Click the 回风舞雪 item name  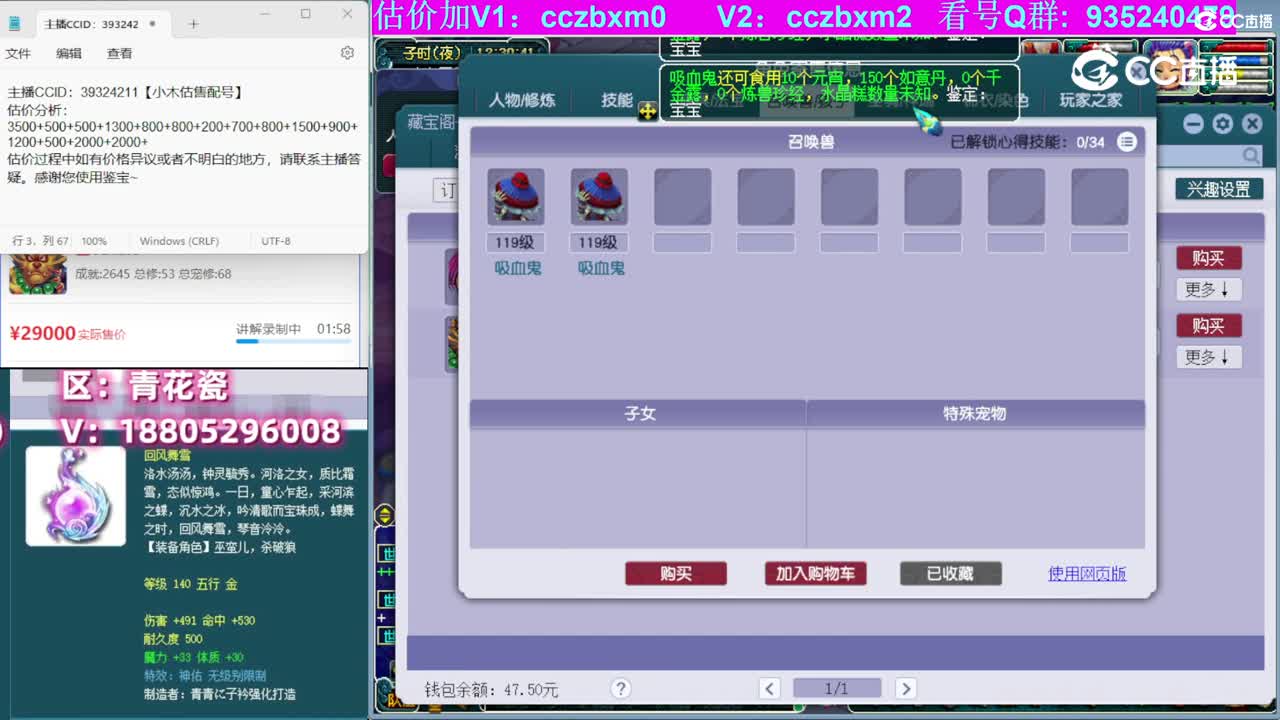tap(167, 454)
